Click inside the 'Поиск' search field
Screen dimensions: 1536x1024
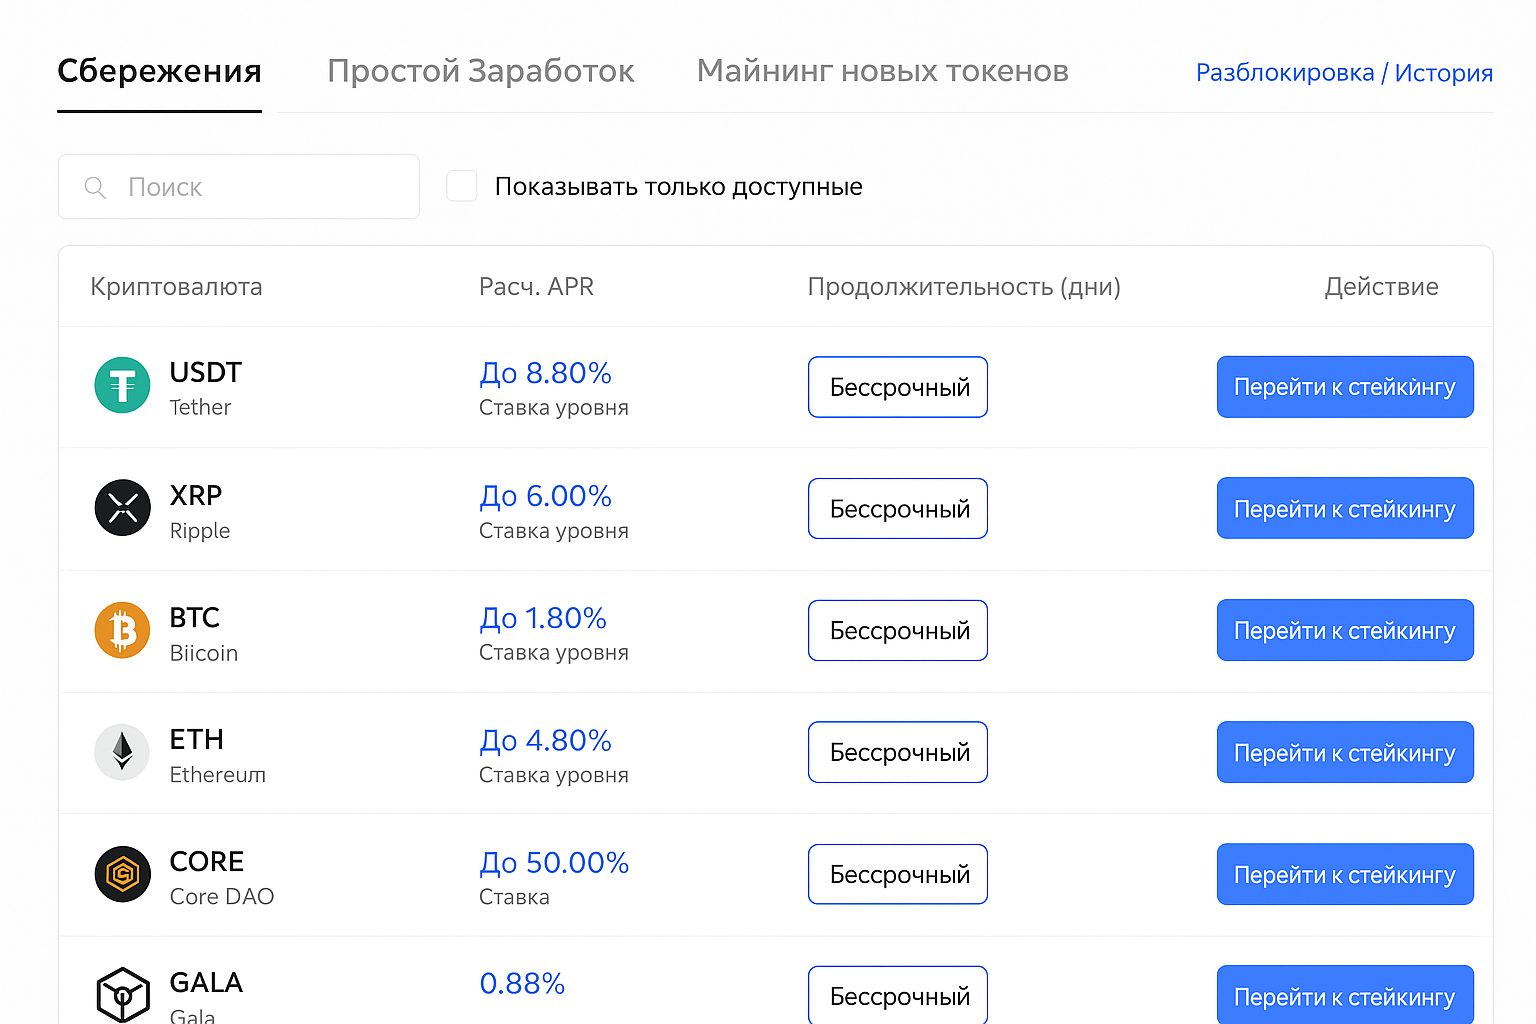[x=240, y=187]
